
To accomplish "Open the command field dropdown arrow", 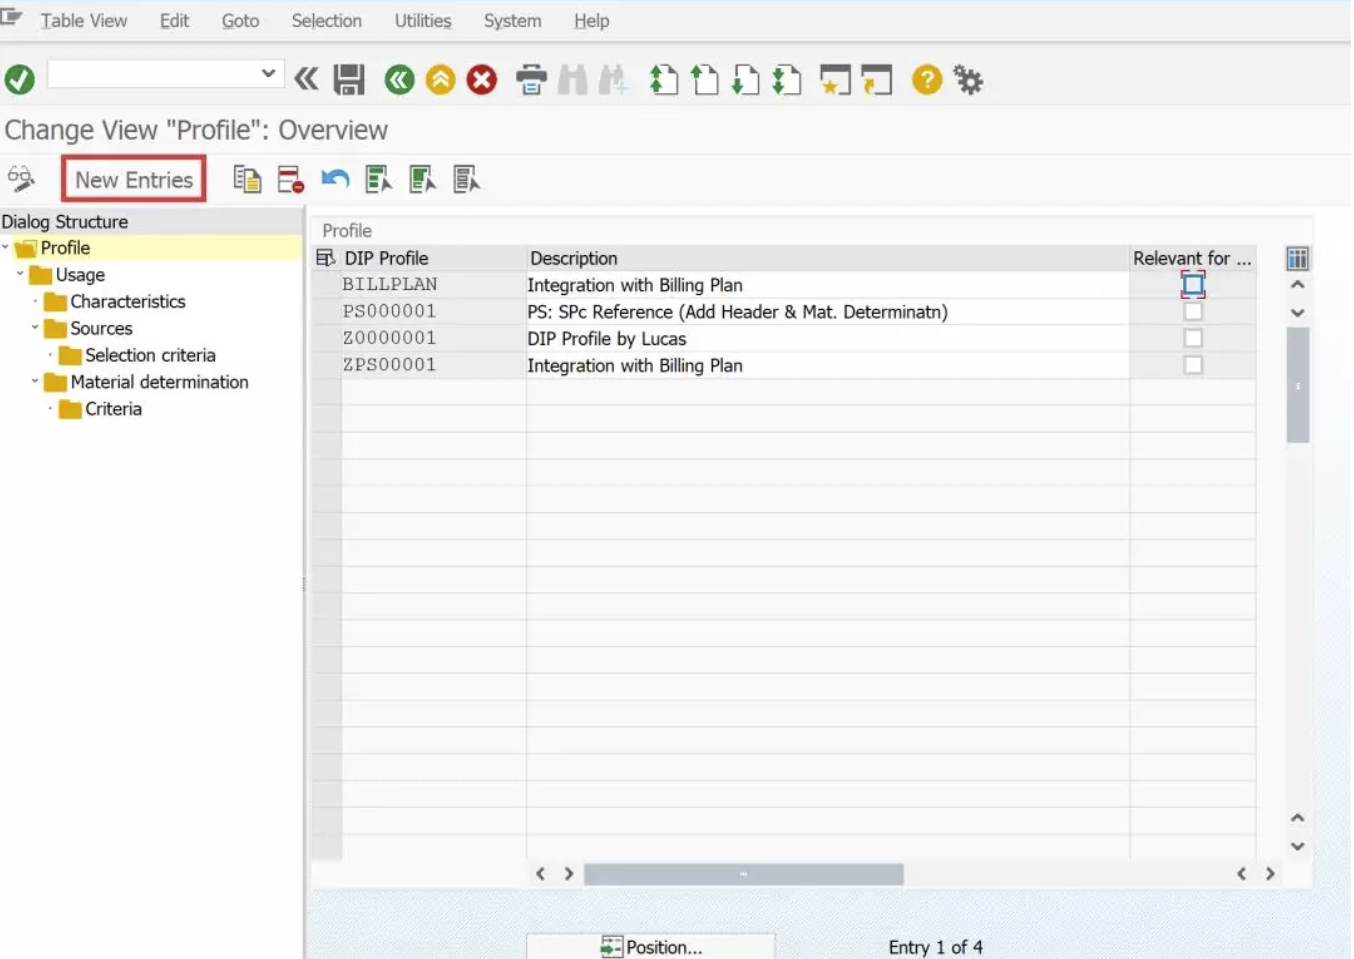I will tap(268, 73).
